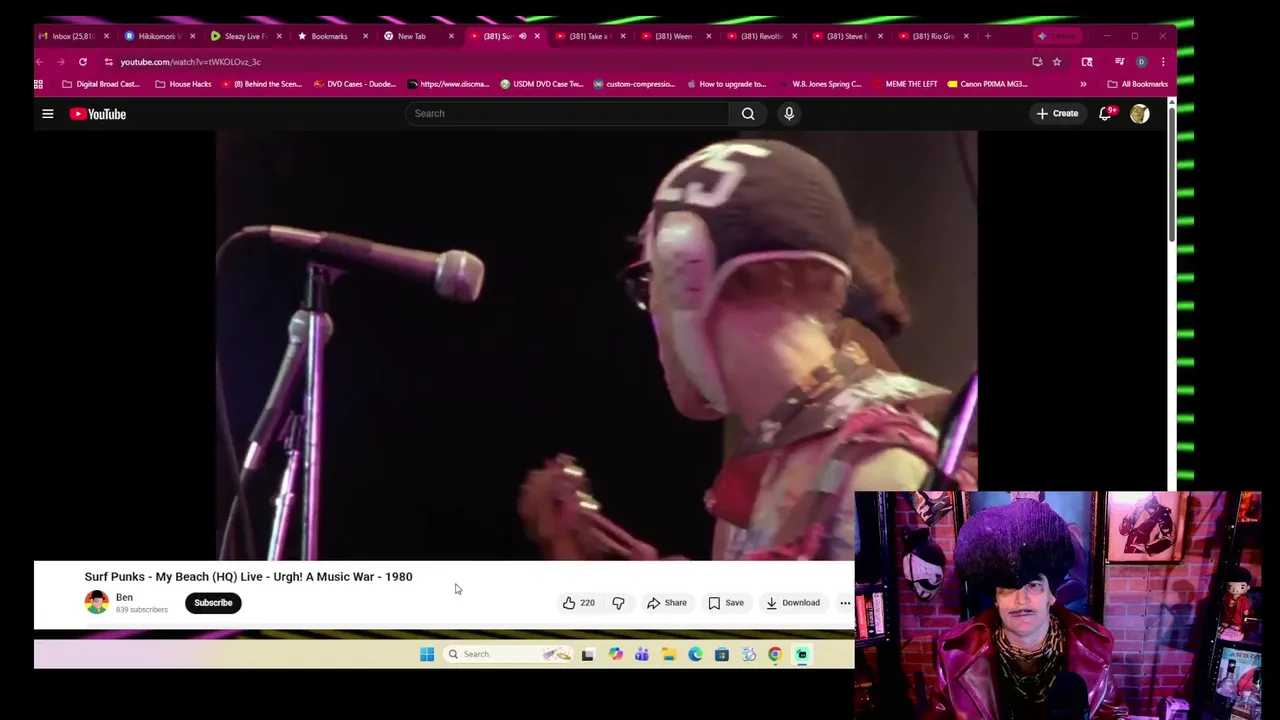Screen dimensions: 1280x720
Task: Subscribe to Ben's channel
Action: [213, 603]
